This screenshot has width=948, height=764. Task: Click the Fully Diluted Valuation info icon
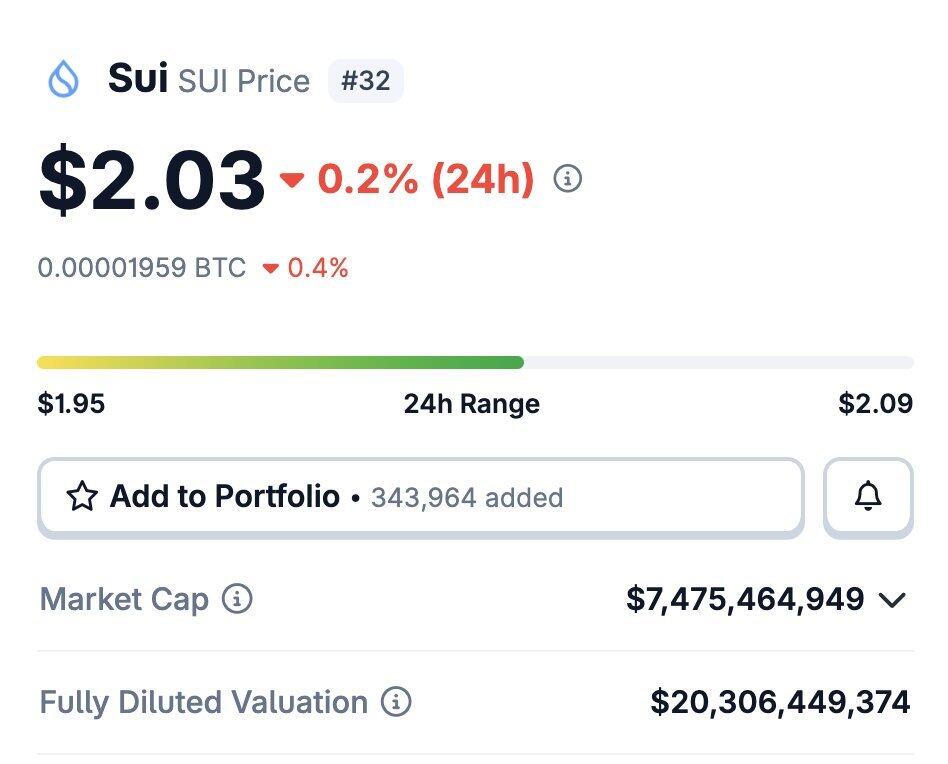[396, 702]
